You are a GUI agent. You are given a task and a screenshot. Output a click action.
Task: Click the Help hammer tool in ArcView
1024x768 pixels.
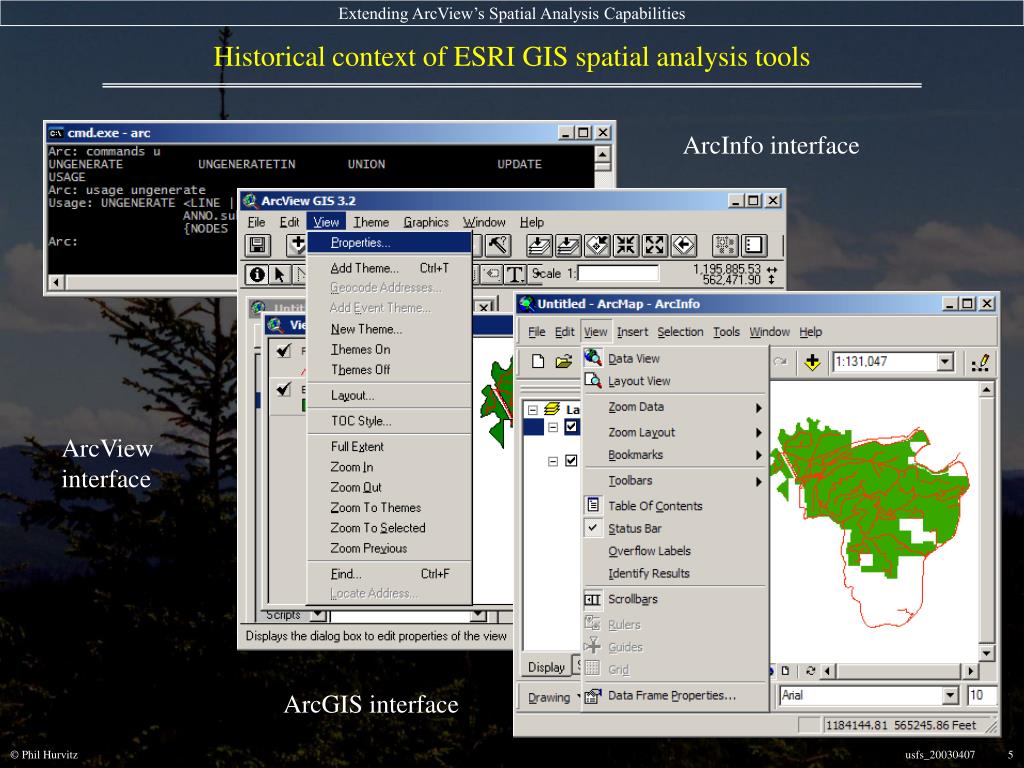coord(498,246)
